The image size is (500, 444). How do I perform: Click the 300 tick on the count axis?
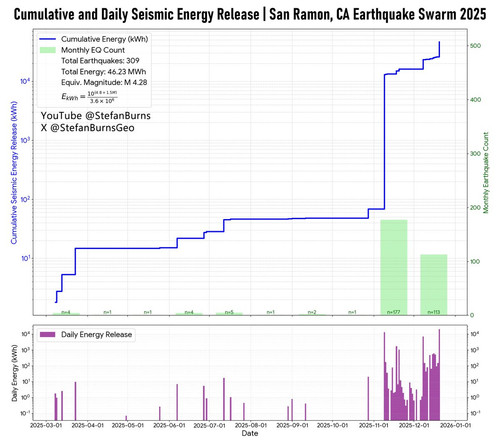(475, 154)
